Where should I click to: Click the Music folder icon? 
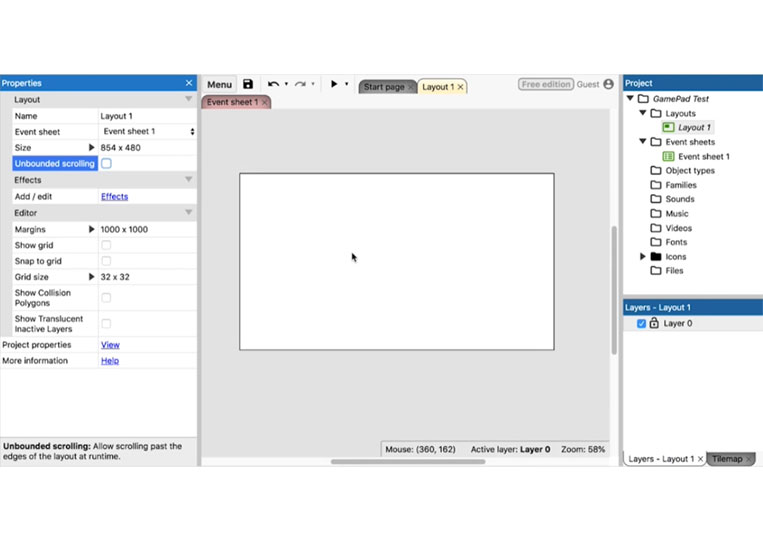pos(656,213)
